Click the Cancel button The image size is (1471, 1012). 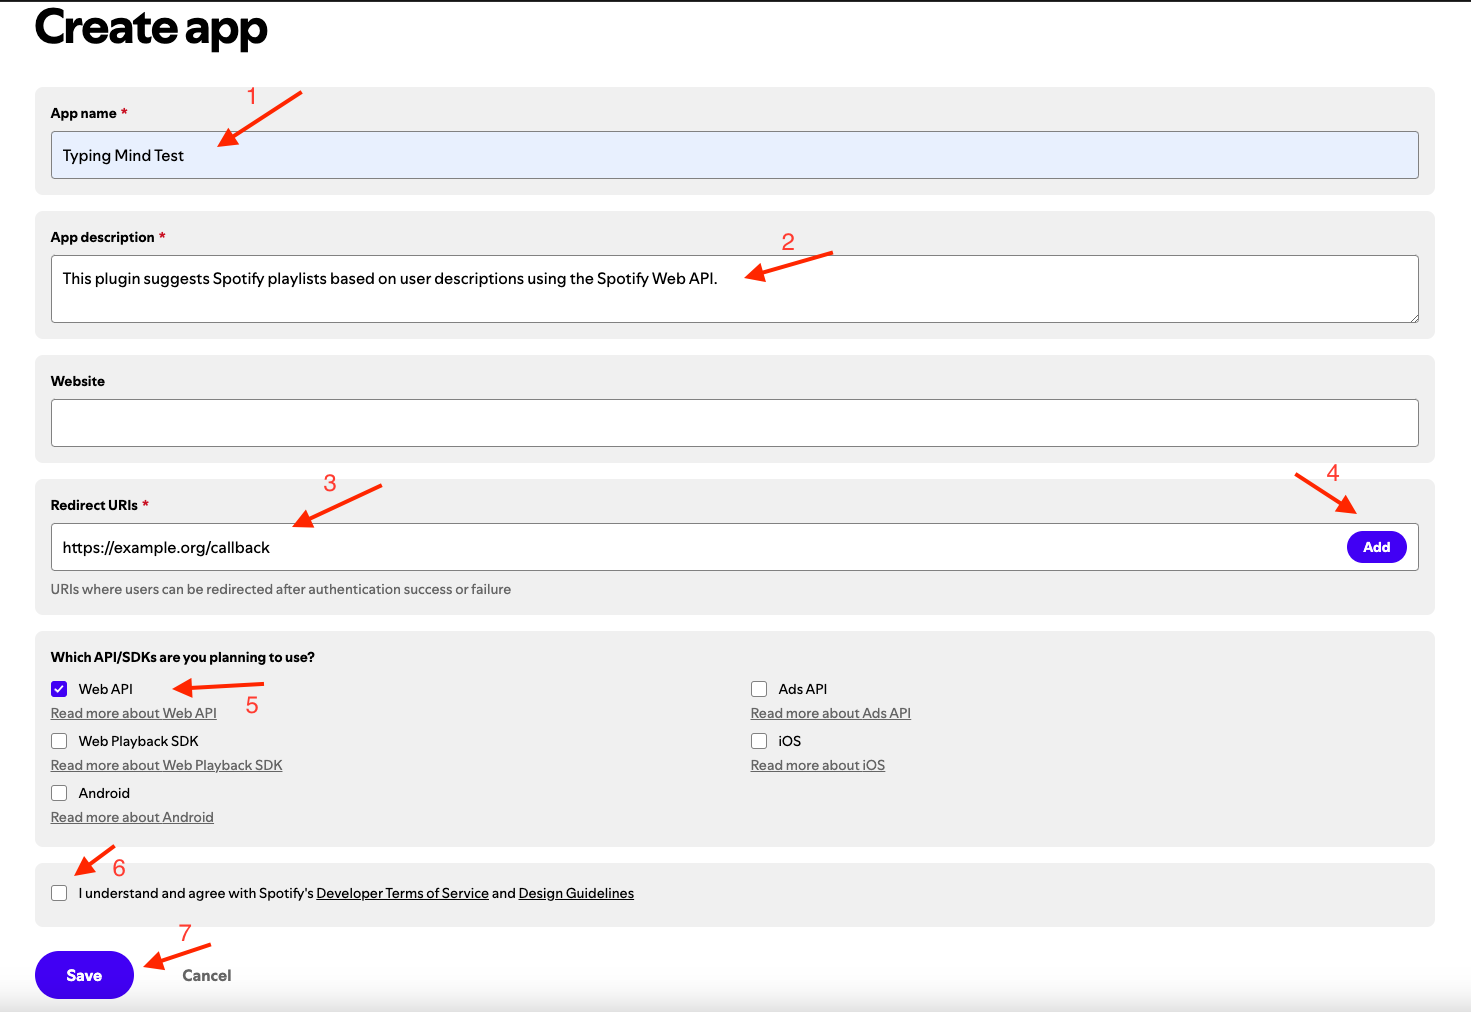click(x=207, y=975)
